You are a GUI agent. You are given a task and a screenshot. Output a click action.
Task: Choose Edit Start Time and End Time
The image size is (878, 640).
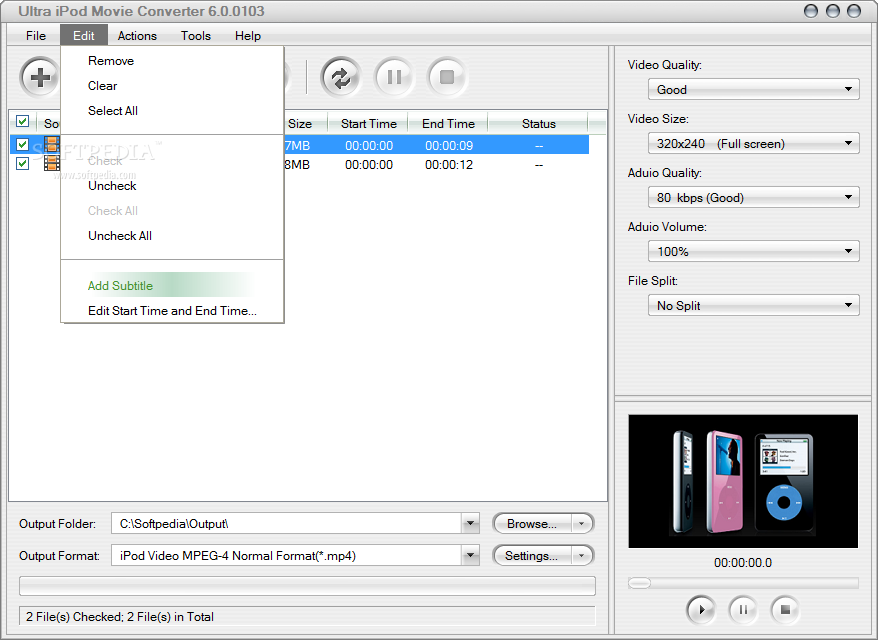tap(172, 311)
